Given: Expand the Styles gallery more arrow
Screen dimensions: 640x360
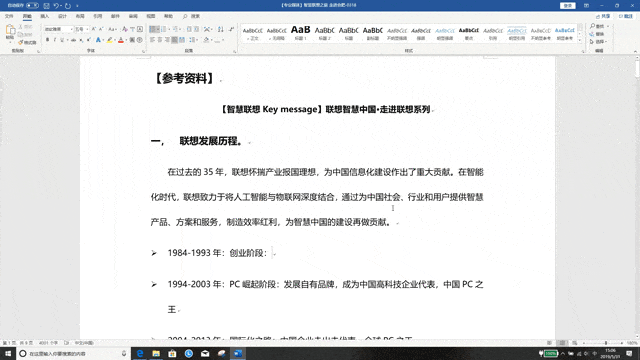Looking at the screenshot, I should pyautogui.click(x=580, y=40).
